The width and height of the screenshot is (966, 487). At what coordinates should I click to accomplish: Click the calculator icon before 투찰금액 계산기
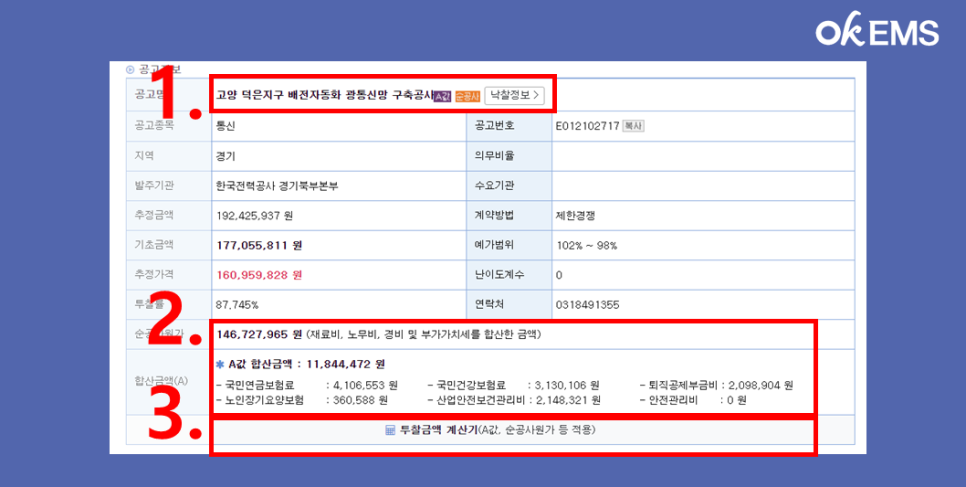pyautogui.click(x=390, y=430)
